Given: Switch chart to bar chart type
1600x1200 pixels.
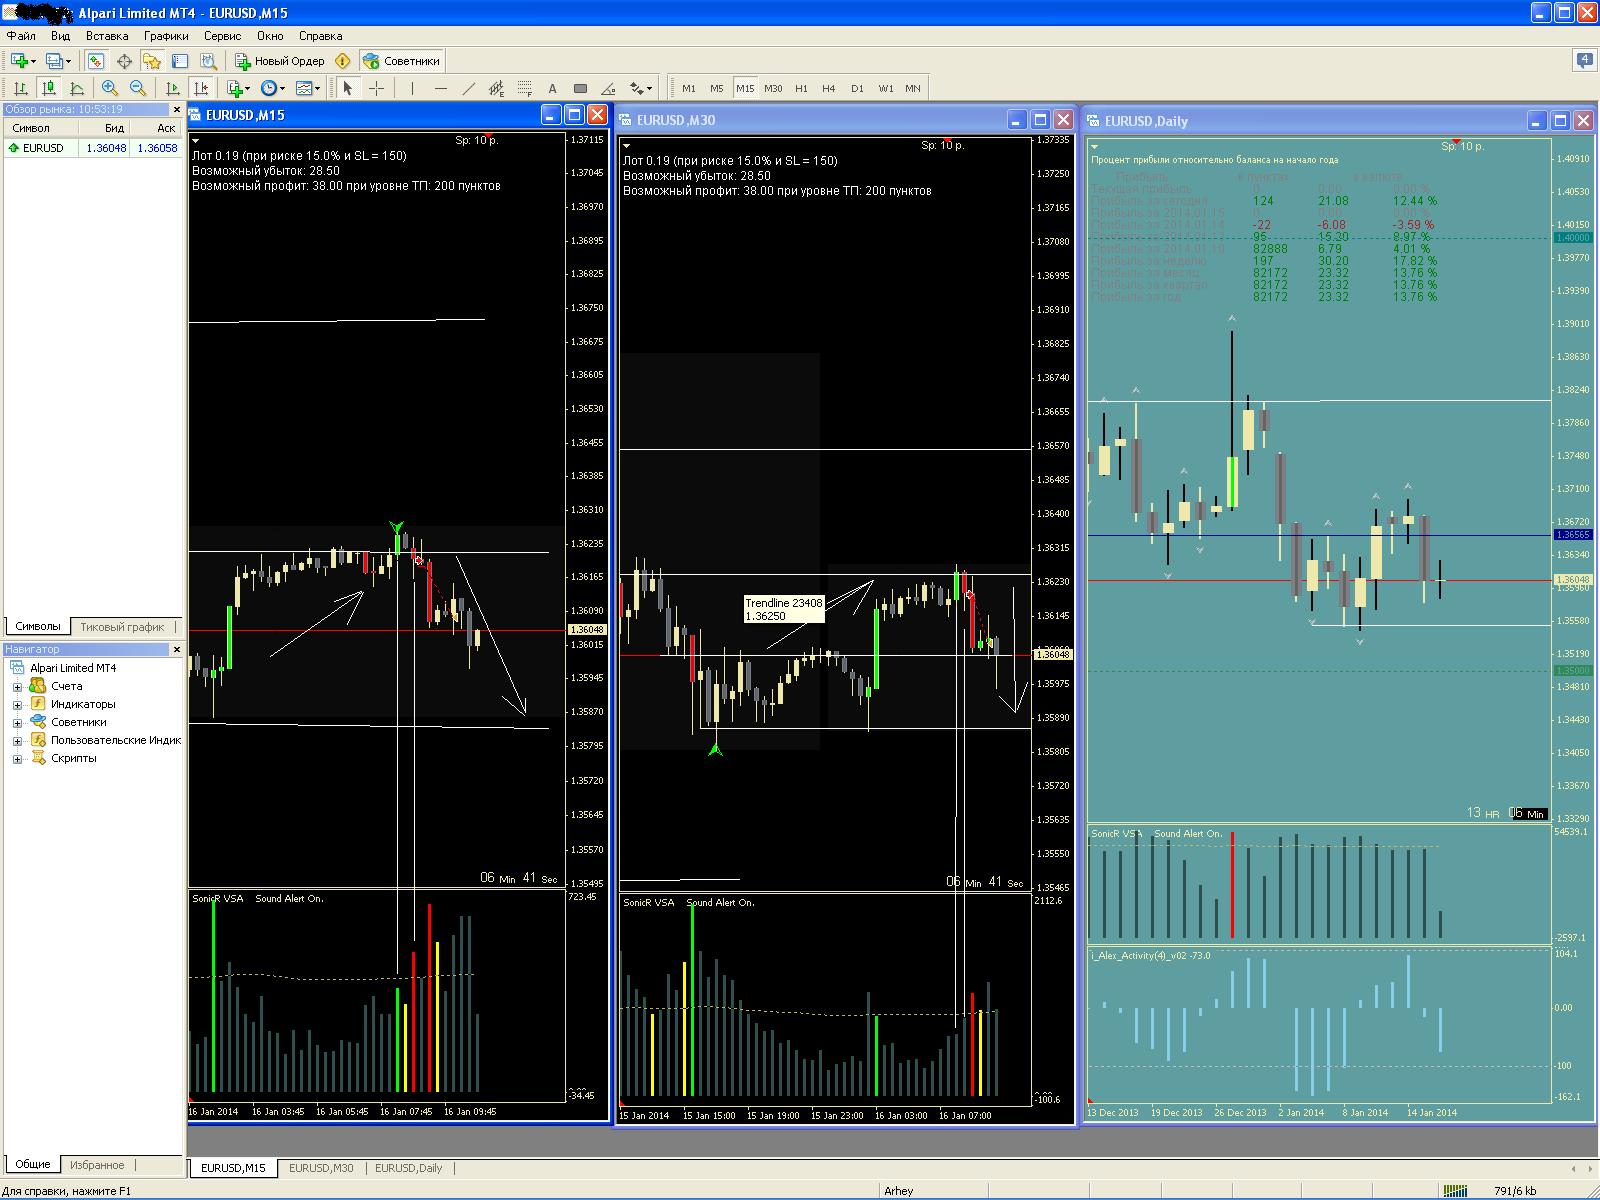Looking at the screenshot, I should 20,88.
